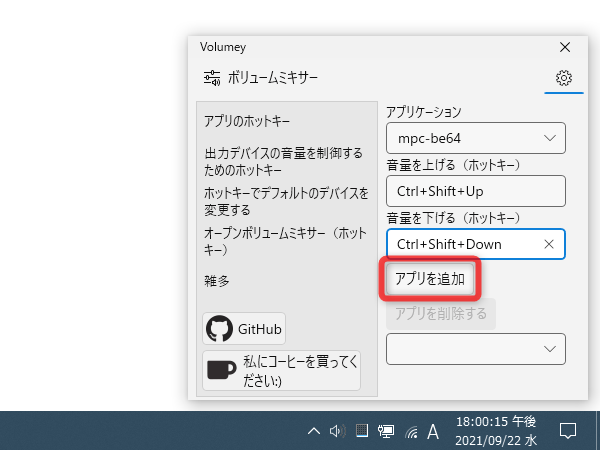Select オープンボリュームミキサー（ホットキー）option
600x450 pixels.
point(285,241)
